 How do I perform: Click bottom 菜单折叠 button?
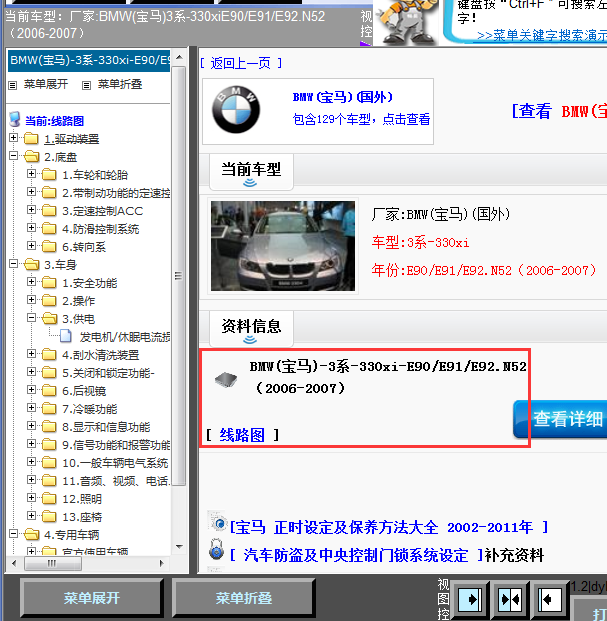click(x=244, y=598)
